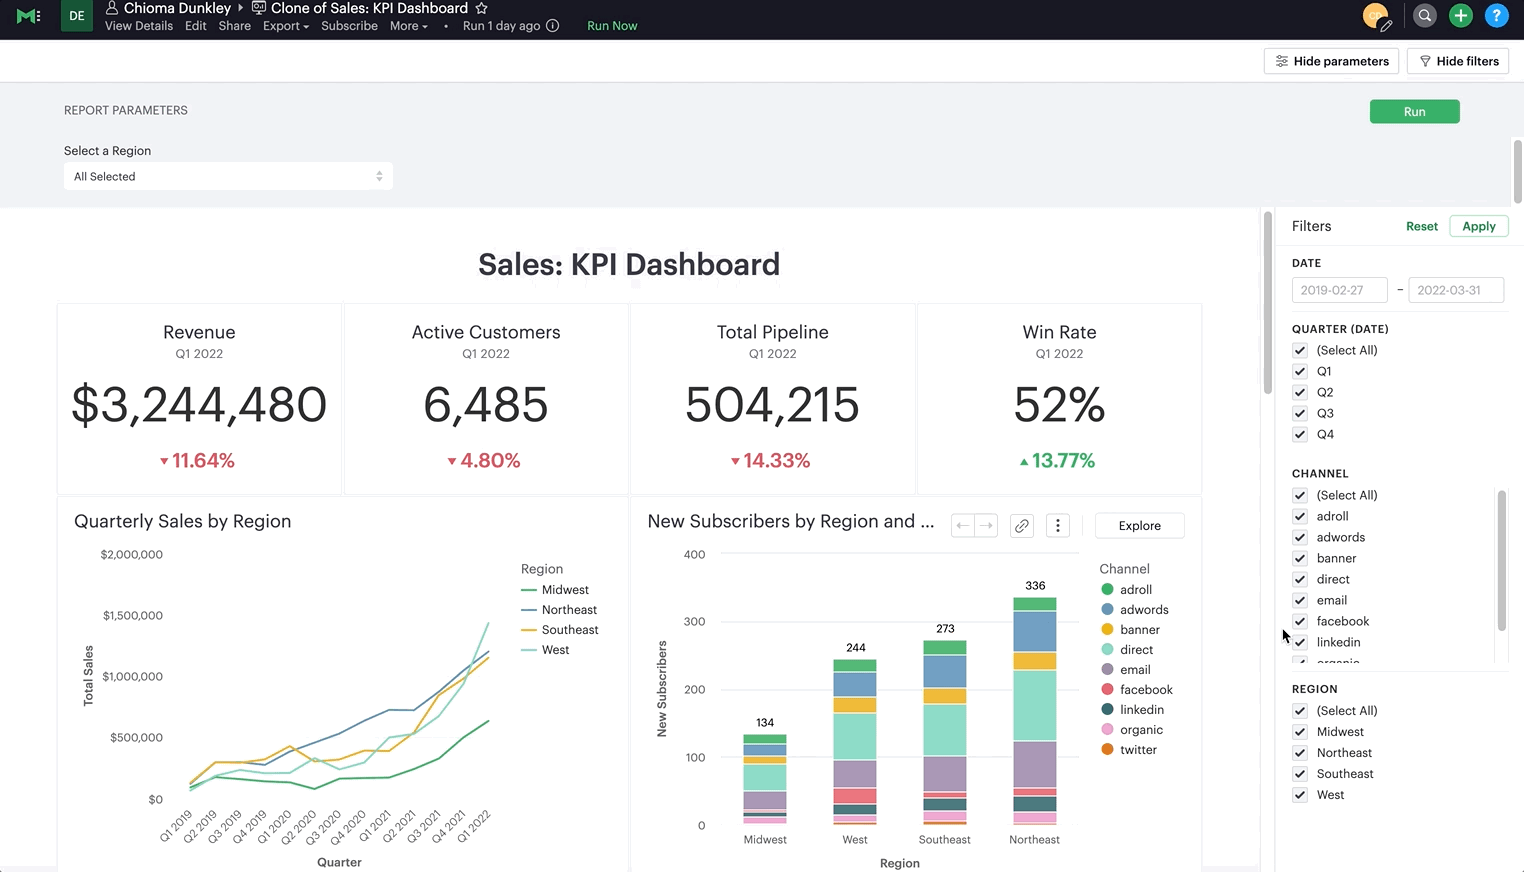Expand the Export menu
The image size is (1524, 872).
click(286, 26)
